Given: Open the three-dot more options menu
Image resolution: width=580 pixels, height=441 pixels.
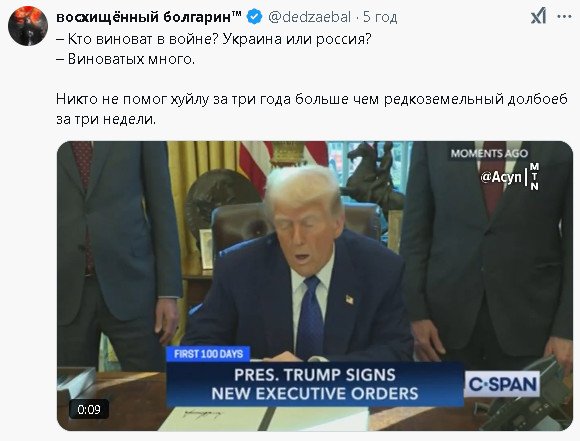Looking at the screenshot, I should point(564,16).
